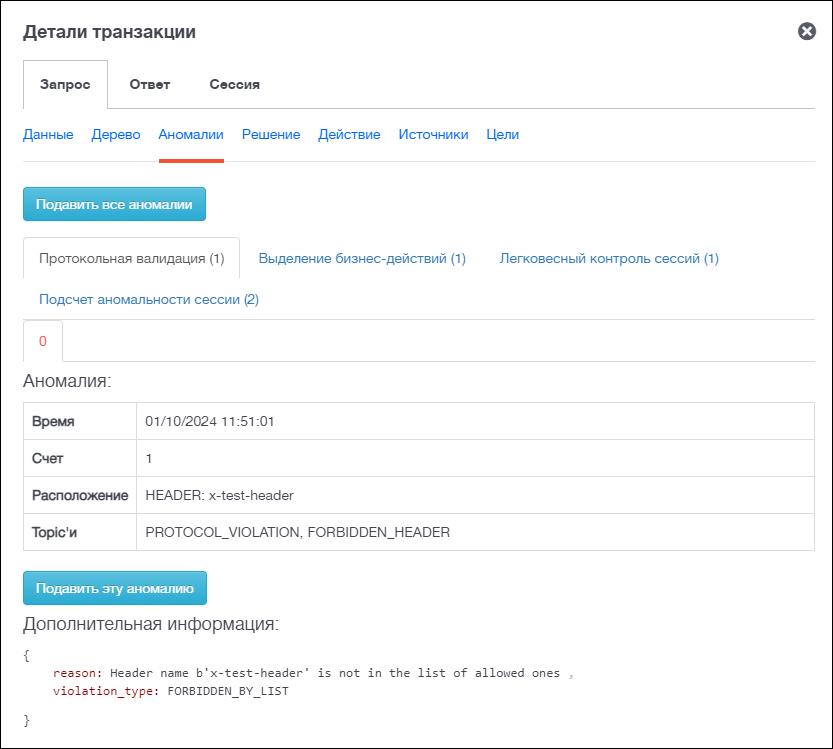Click HEADER: x-test-header location value
The width and height of the screenshot is (833, 749).
point(219,495)
